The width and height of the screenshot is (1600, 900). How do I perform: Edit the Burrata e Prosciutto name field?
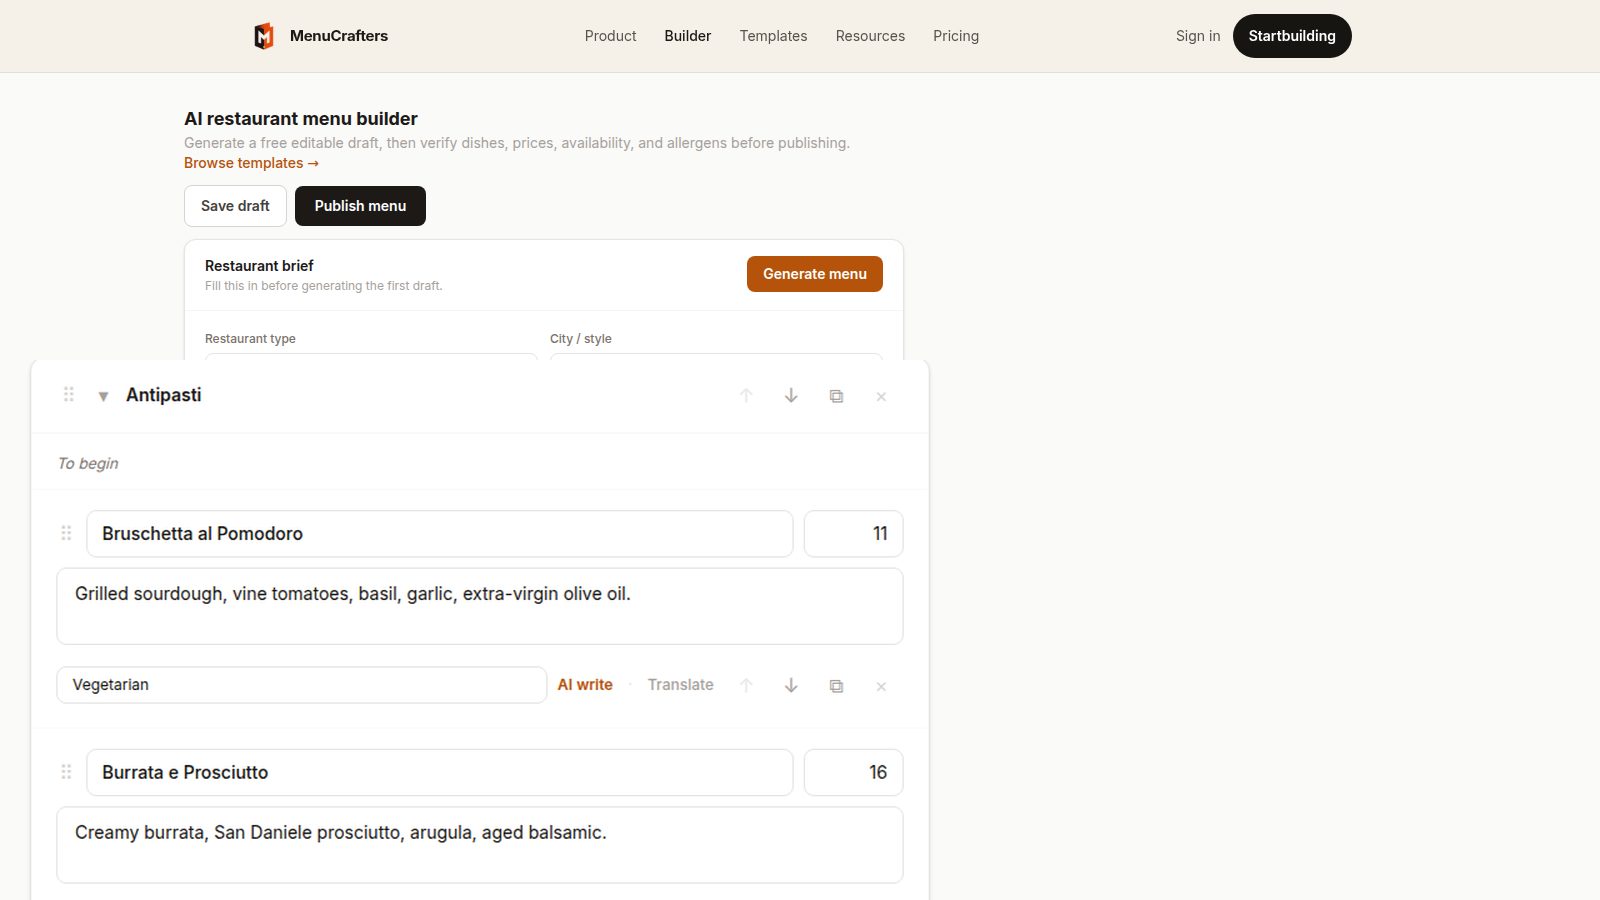coord(440,773)
